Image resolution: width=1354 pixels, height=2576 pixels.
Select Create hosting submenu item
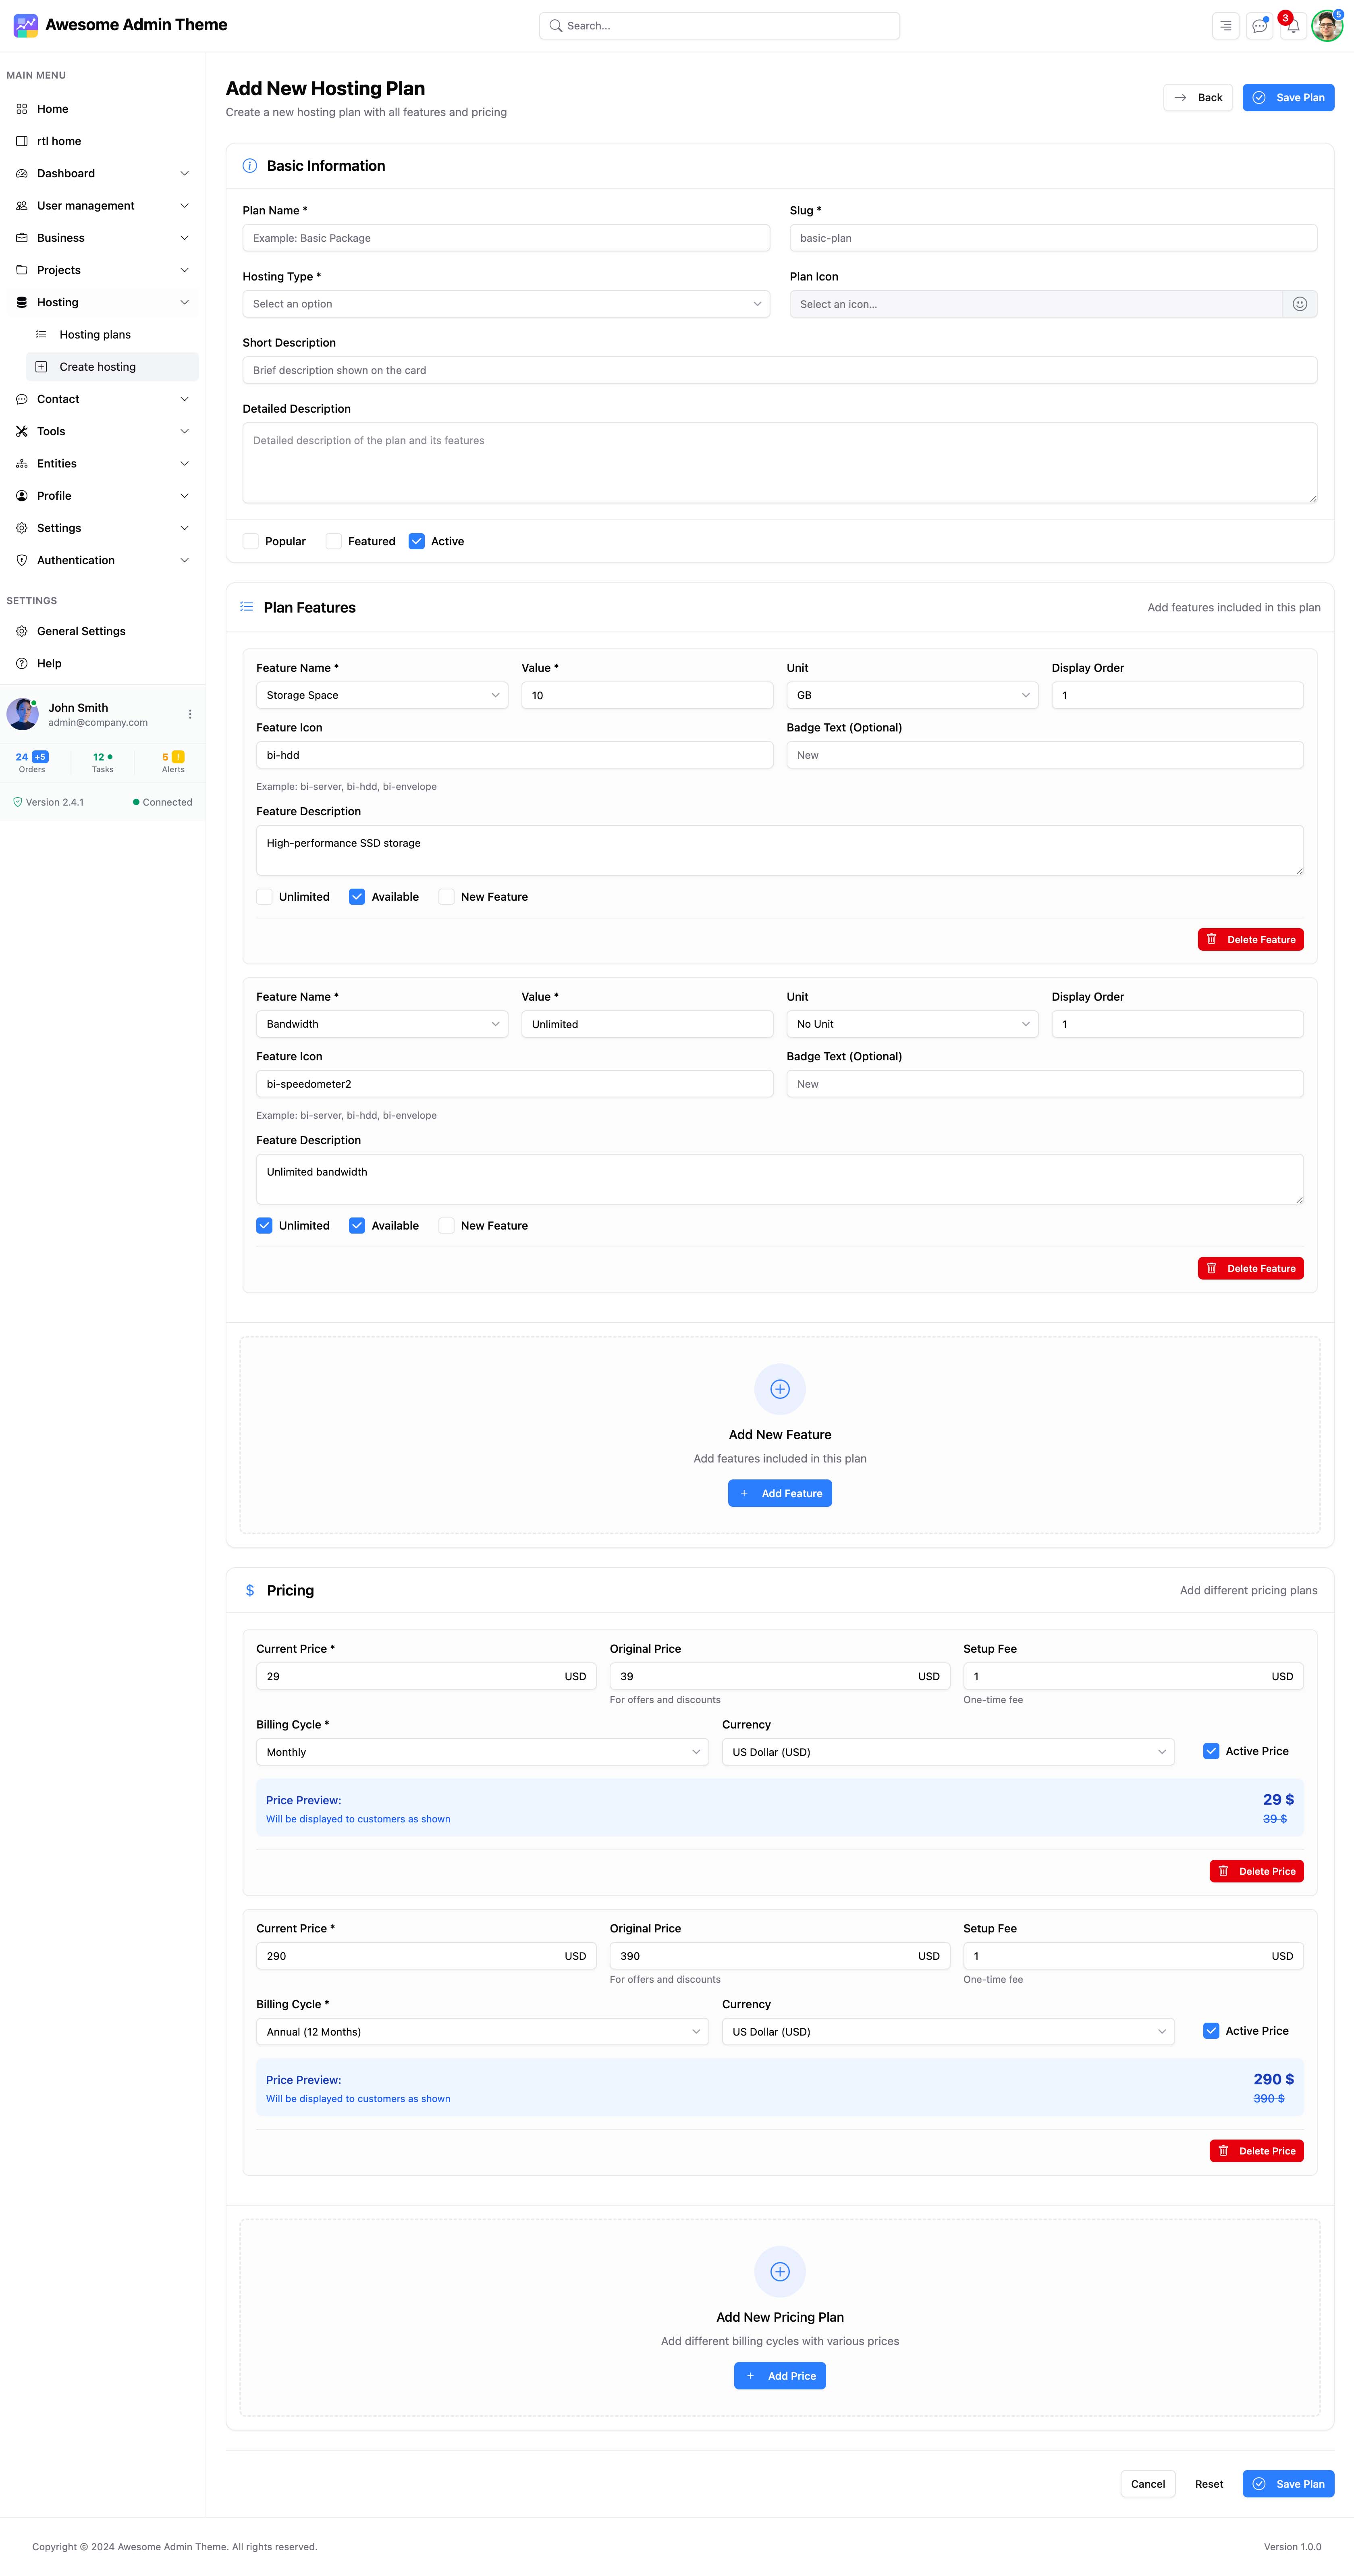pyautogui.click(x=112, y=367)
